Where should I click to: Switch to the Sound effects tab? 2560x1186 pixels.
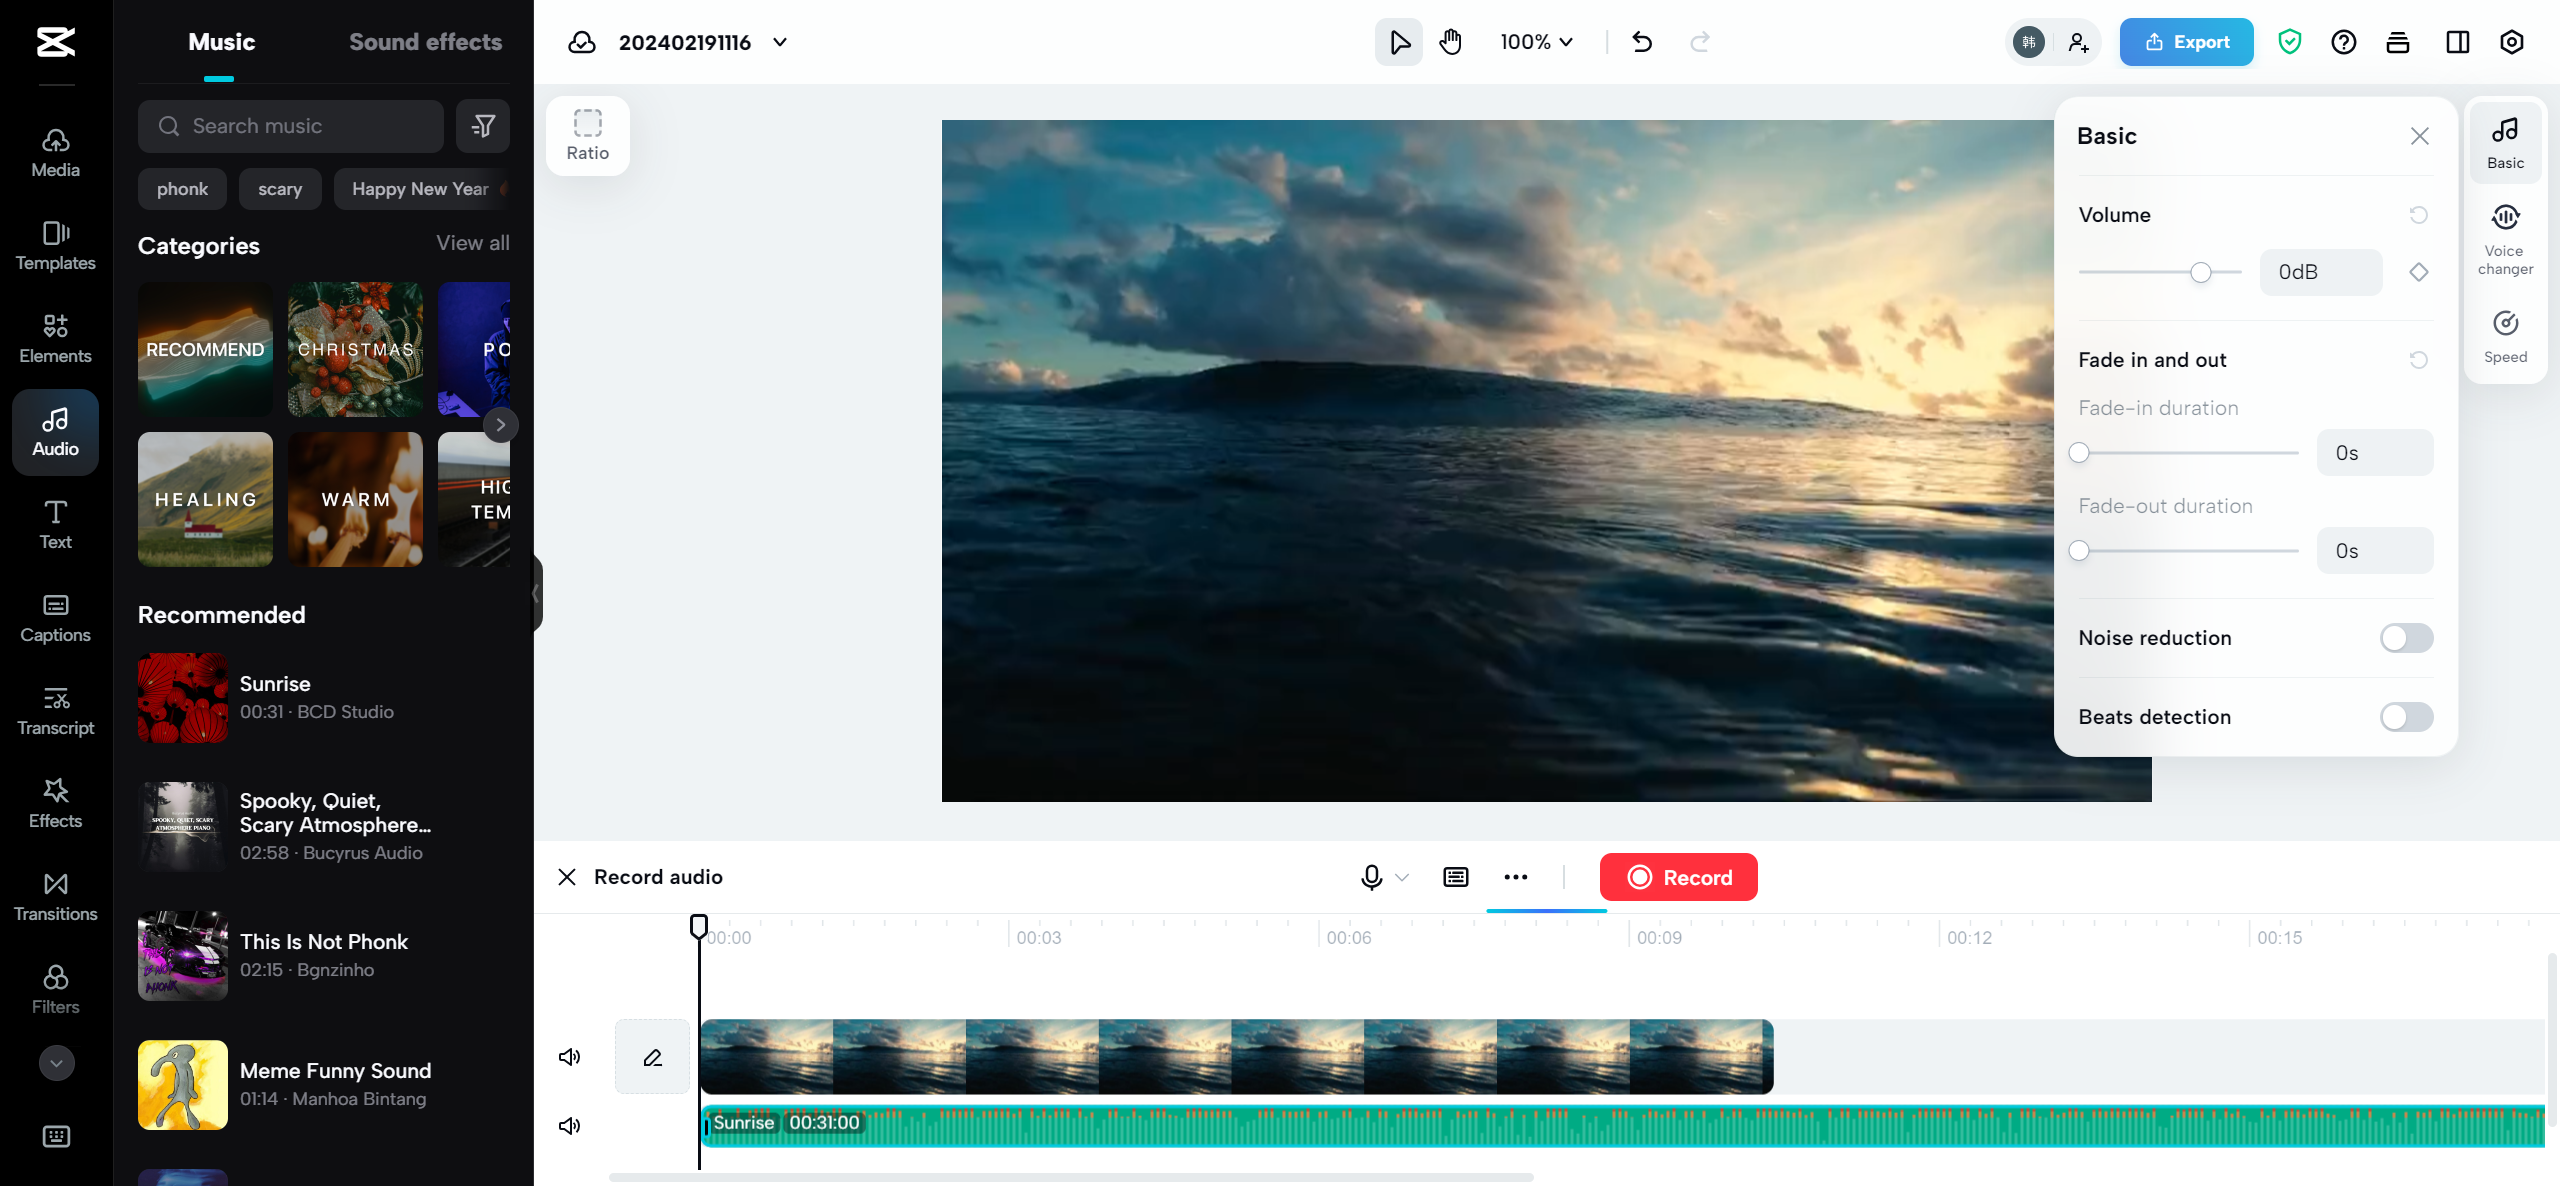(425, 42)
